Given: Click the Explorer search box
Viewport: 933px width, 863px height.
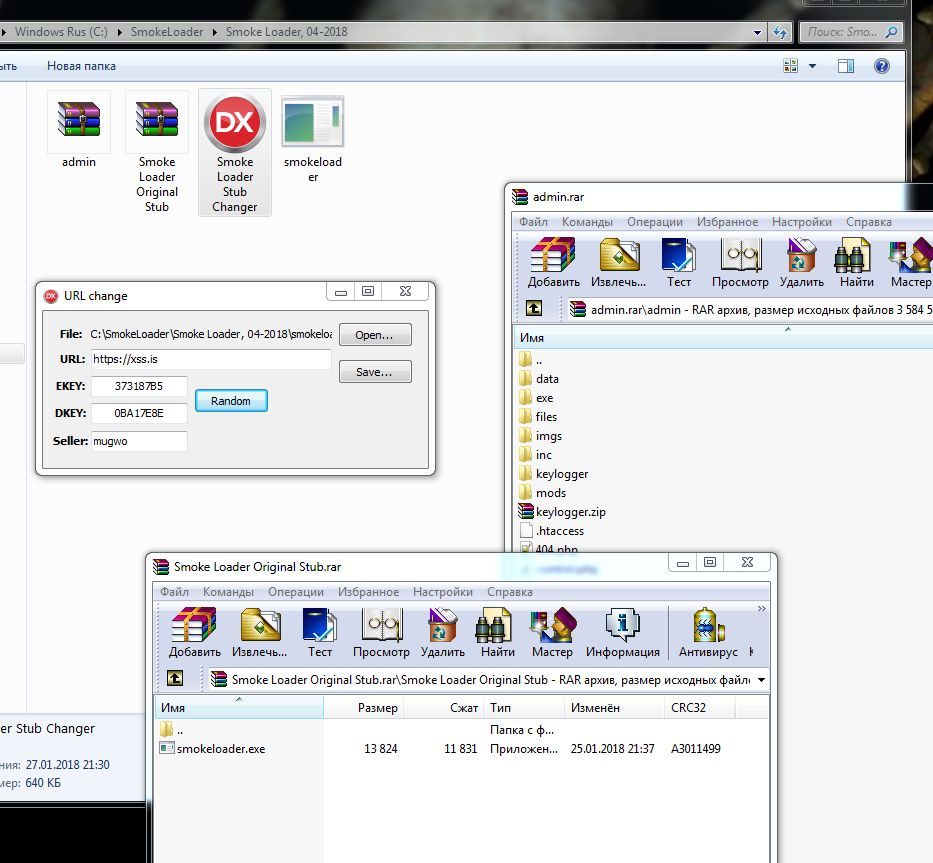Looking at the screenshot, I should pos(851,32).
